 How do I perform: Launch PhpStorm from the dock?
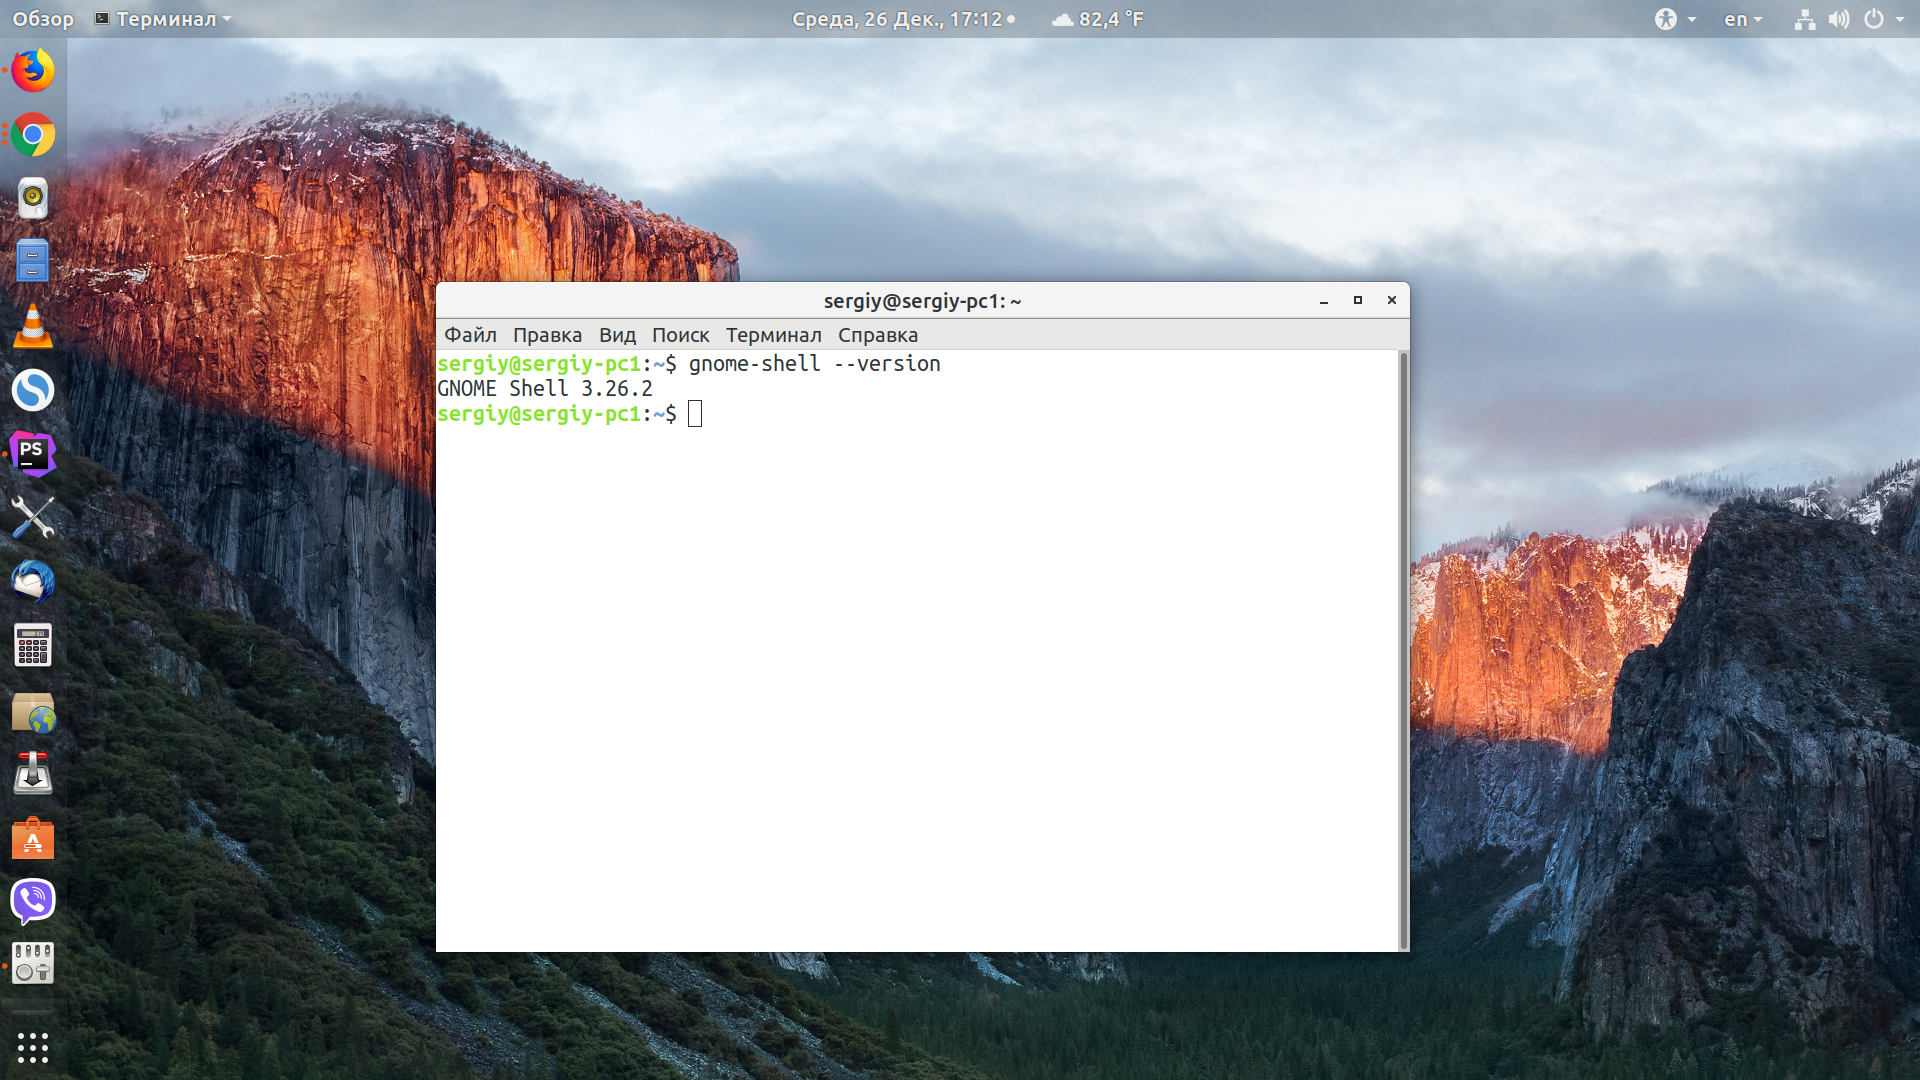33,454
